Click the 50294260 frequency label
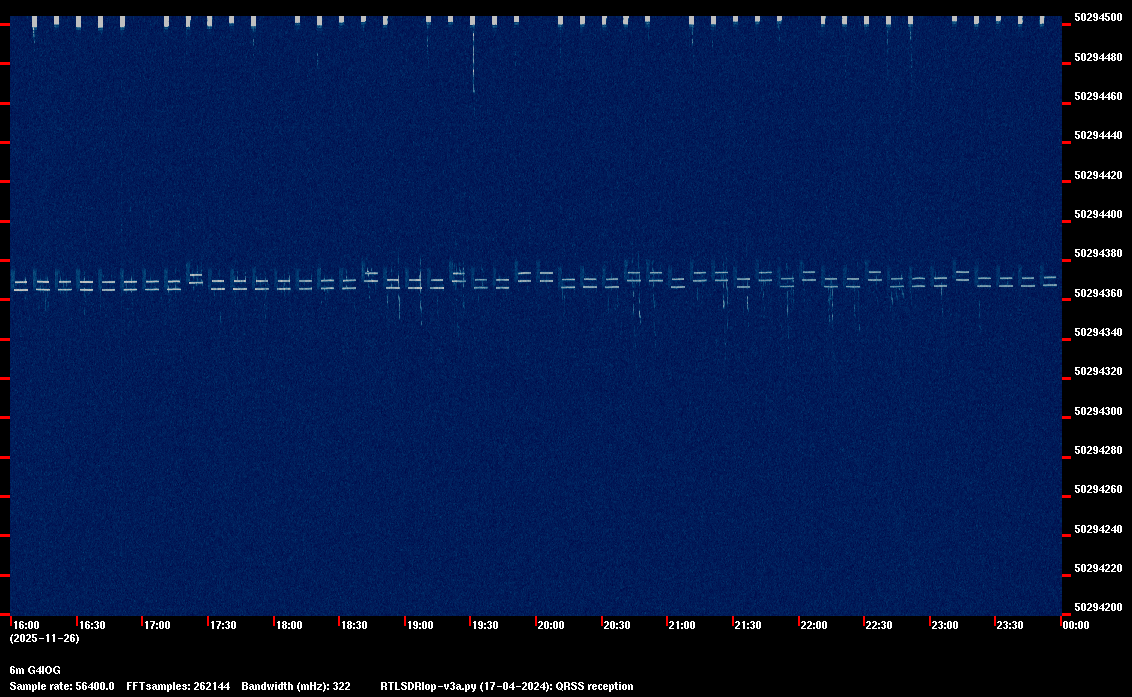Image resolution: width=1132 pixels, height=697 pixels. coord(1098,489)
